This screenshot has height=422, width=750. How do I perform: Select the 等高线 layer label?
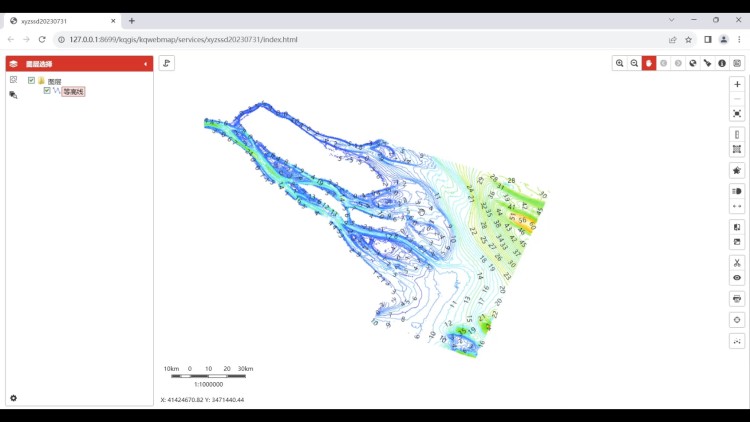pyautogui.click(x=73, y=91)
